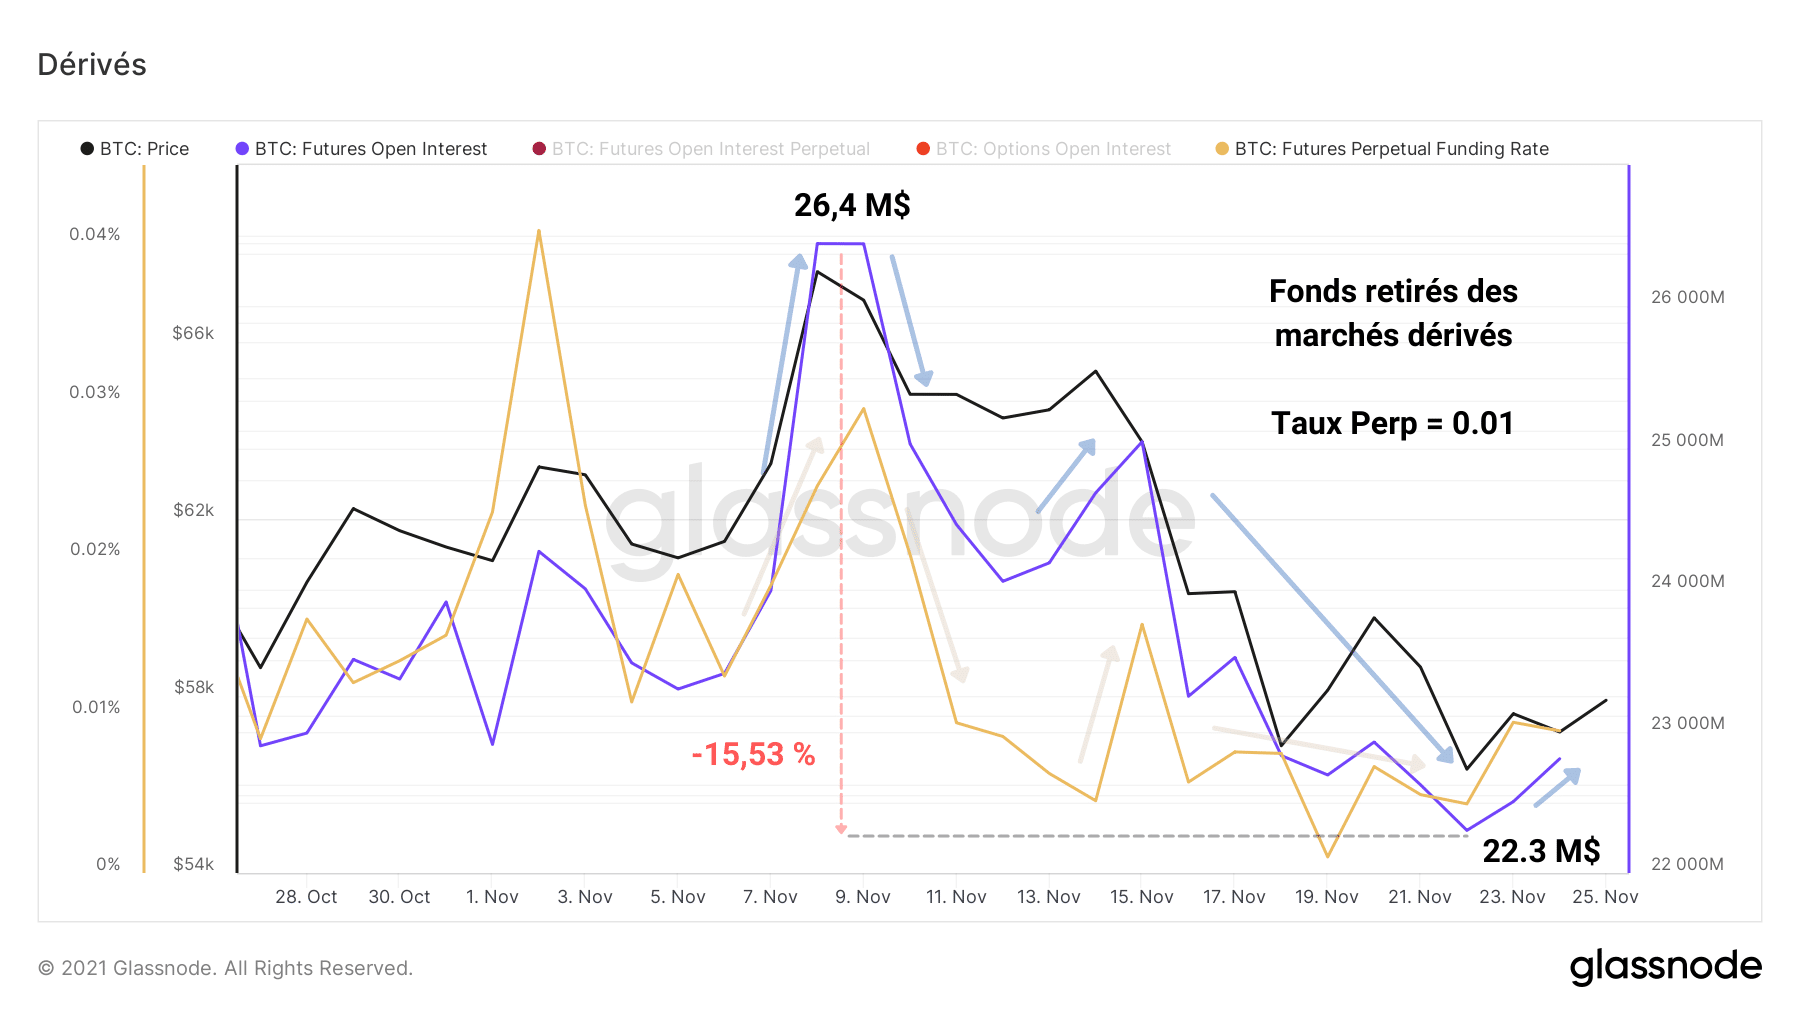Toggle the BTC: Price legend entry
Viewport: 1800px width, 1013px height.
[x=135, y=149]
